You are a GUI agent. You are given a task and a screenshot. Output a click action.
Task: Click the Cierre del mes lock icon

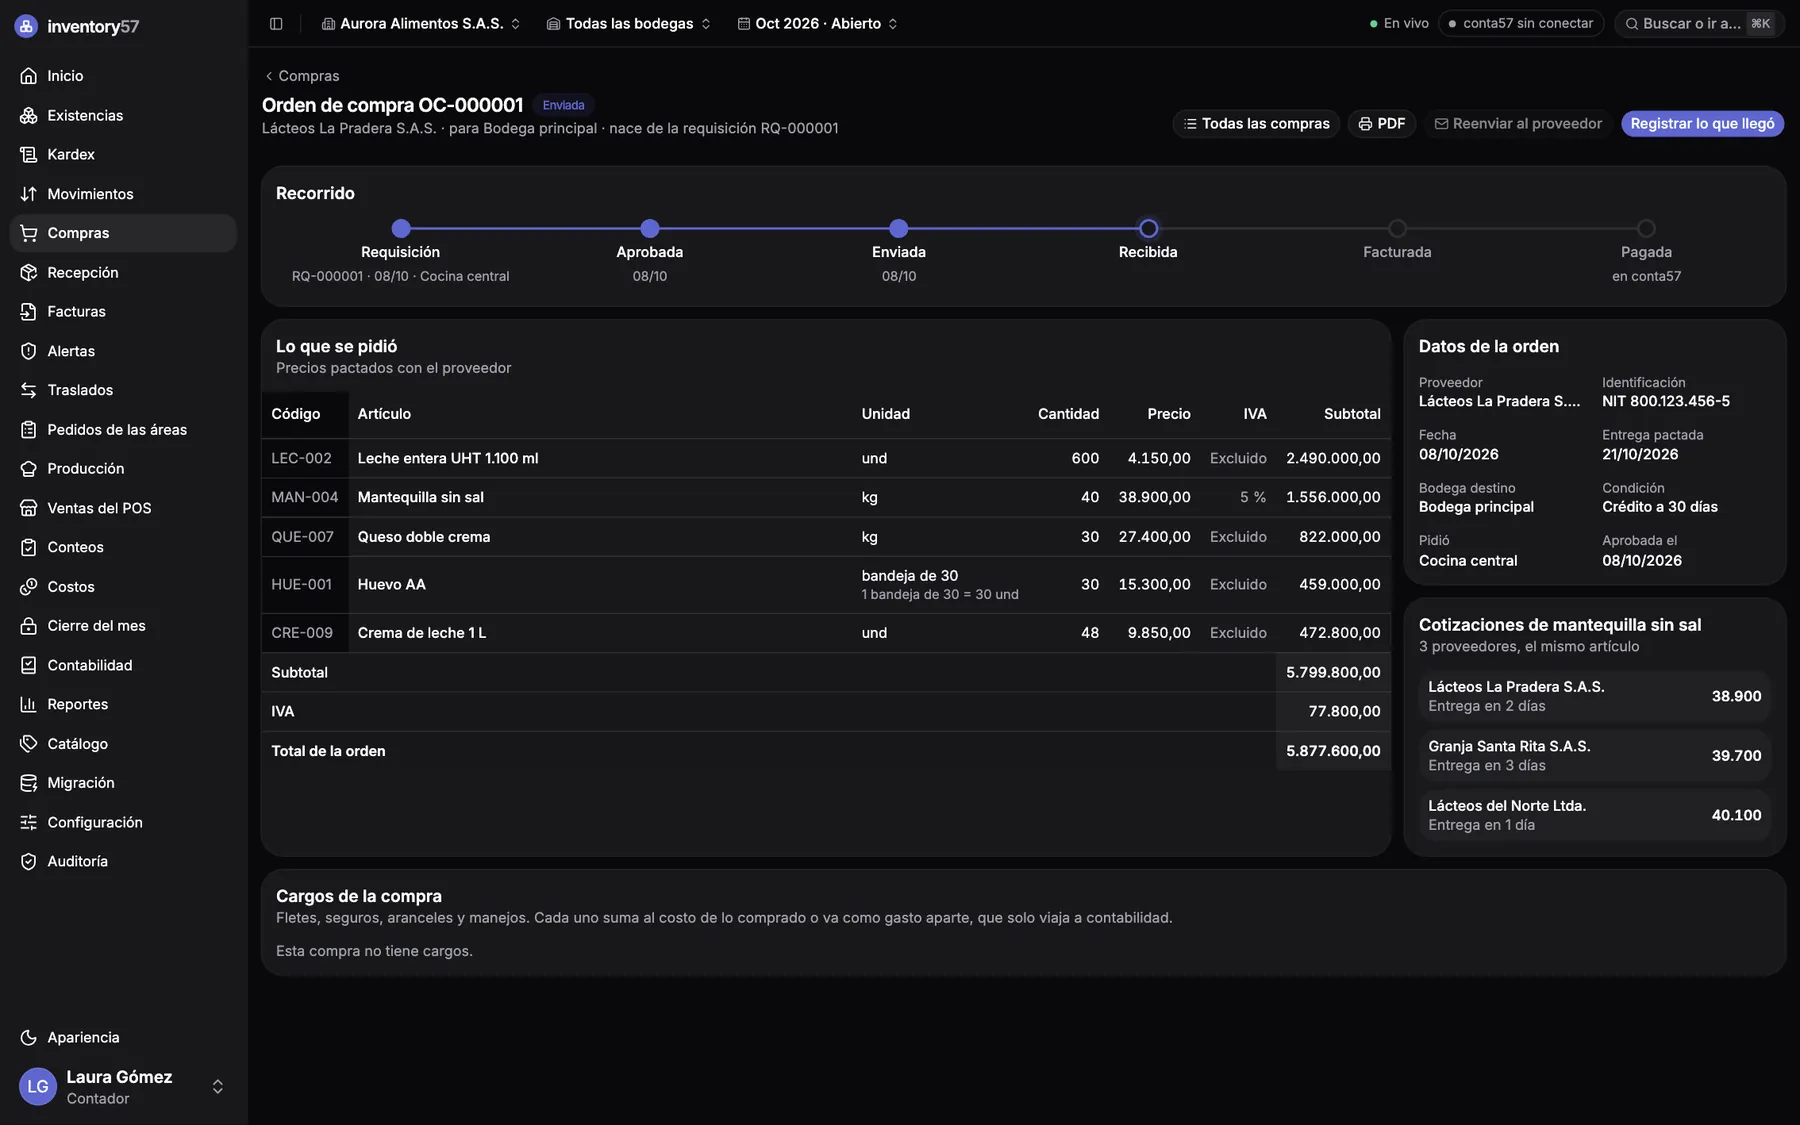coord(28,626)
